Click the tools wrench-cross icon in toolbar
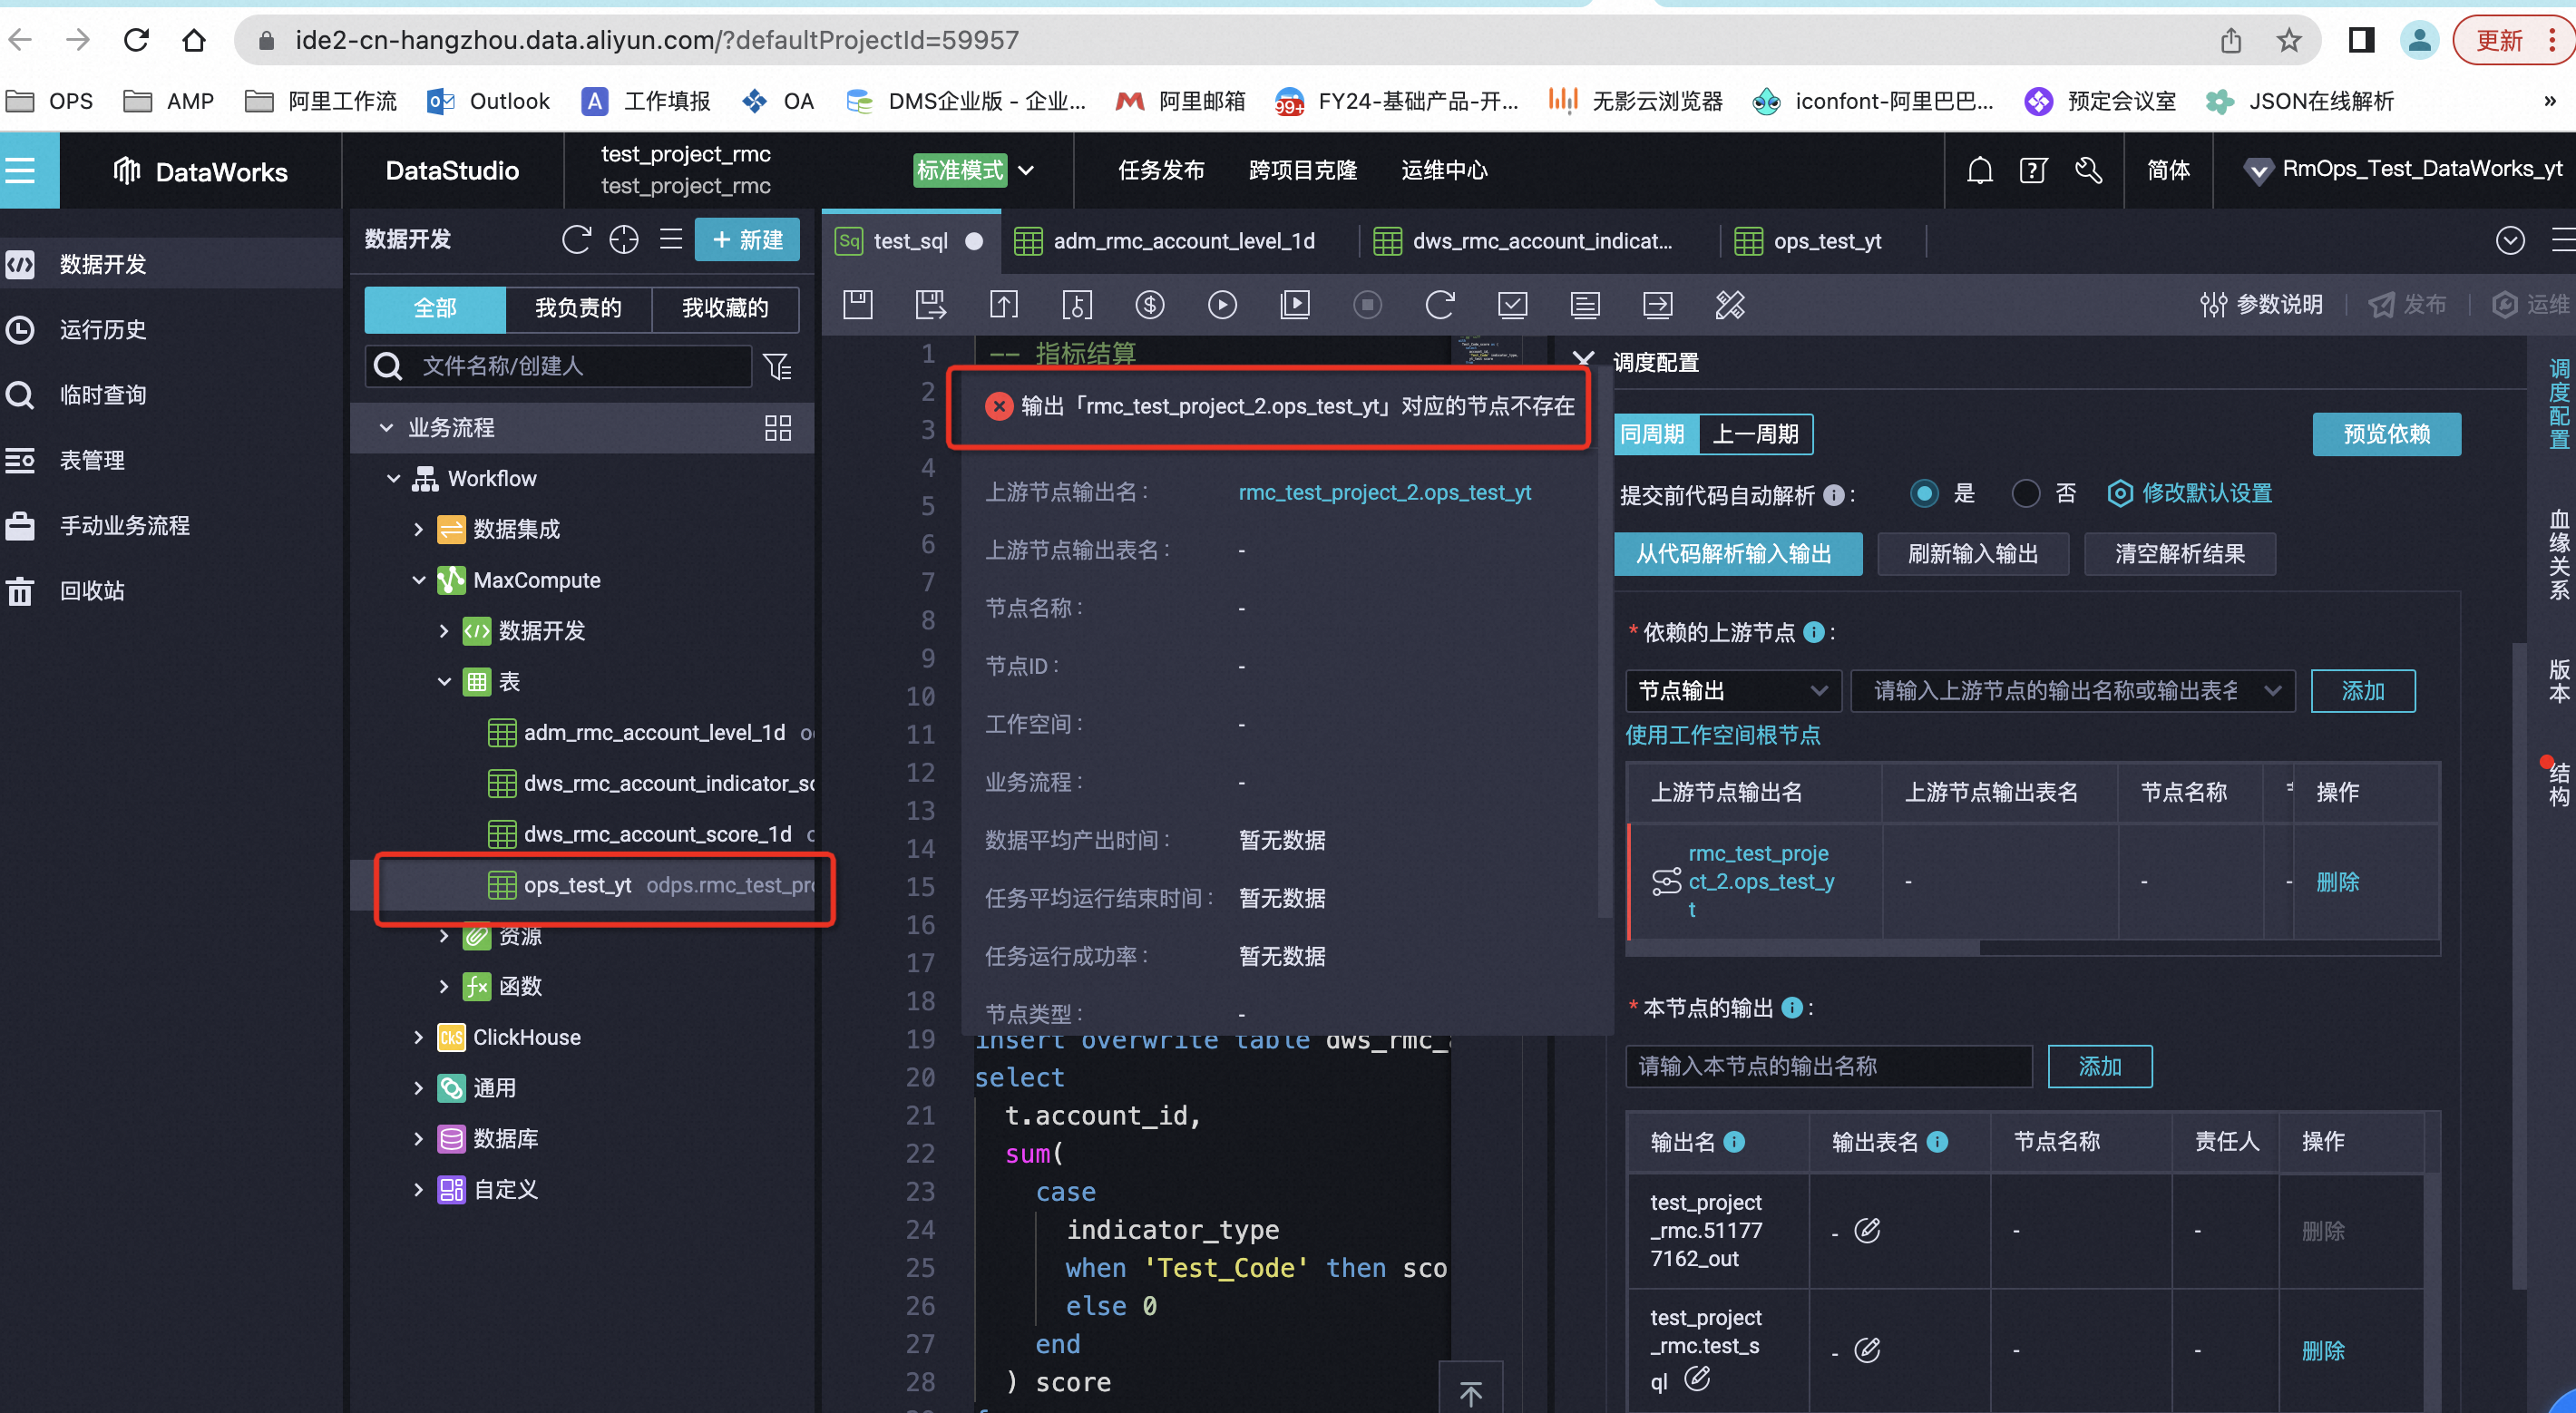This screenshot has width=2576, height=1413. point(1730,305)
